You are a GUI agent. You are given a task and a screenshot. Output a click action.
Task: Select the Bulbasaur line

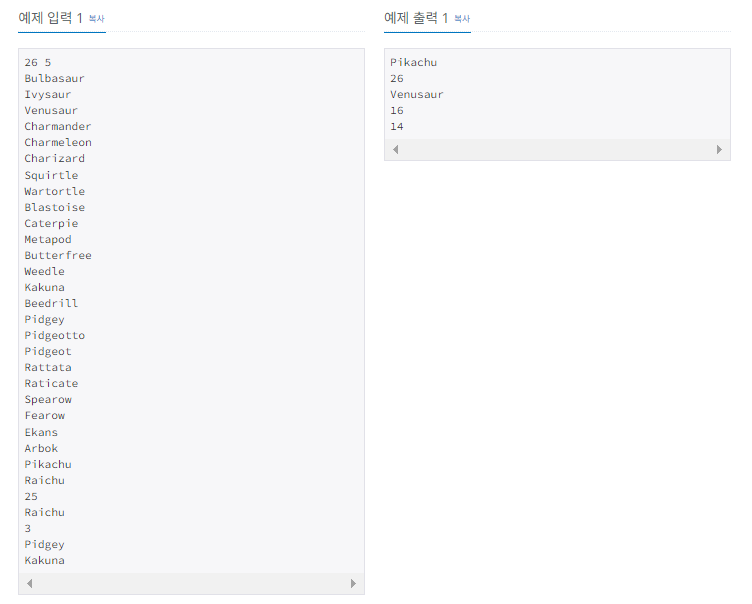point(55,78)
